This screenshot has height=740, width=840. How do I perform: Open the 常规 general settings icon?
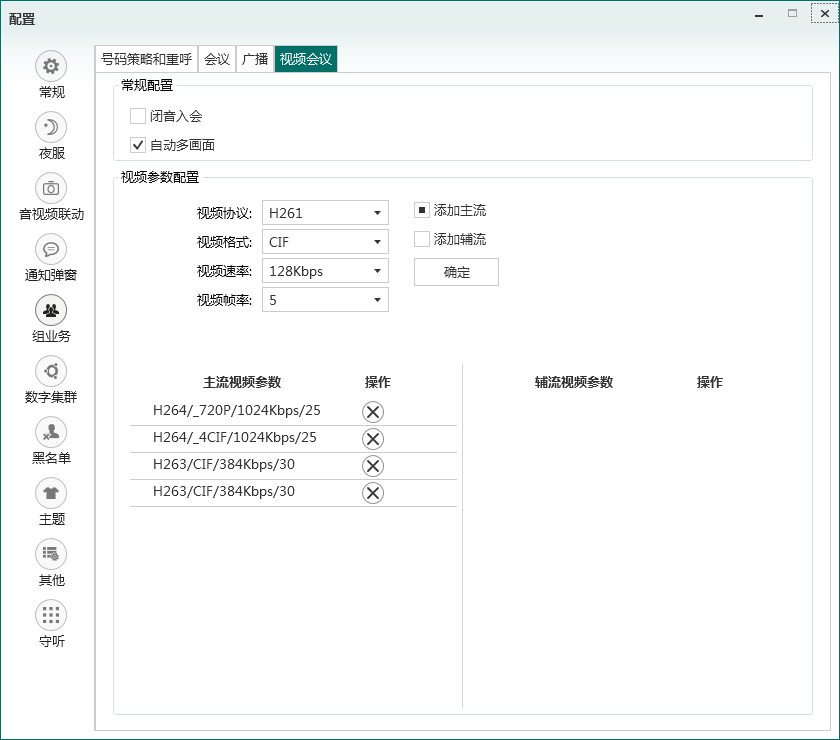[51, 67]
